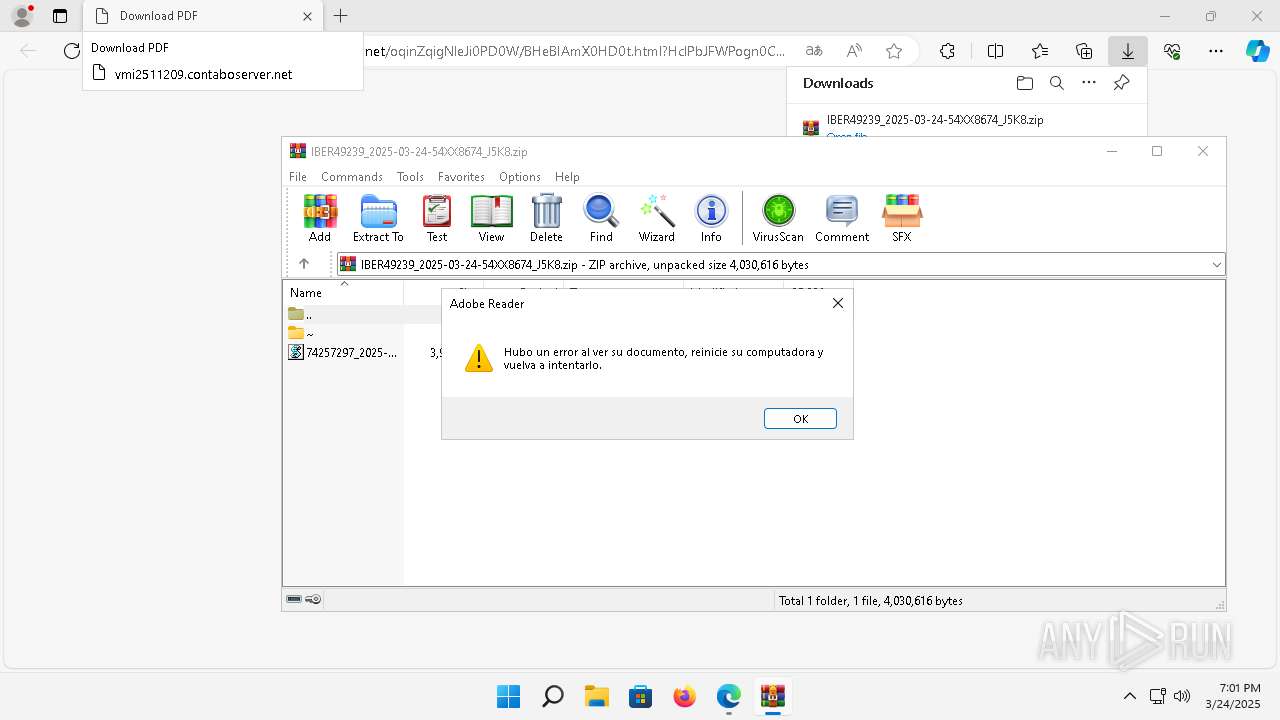Open the View toolbar icon

(491, 218)
